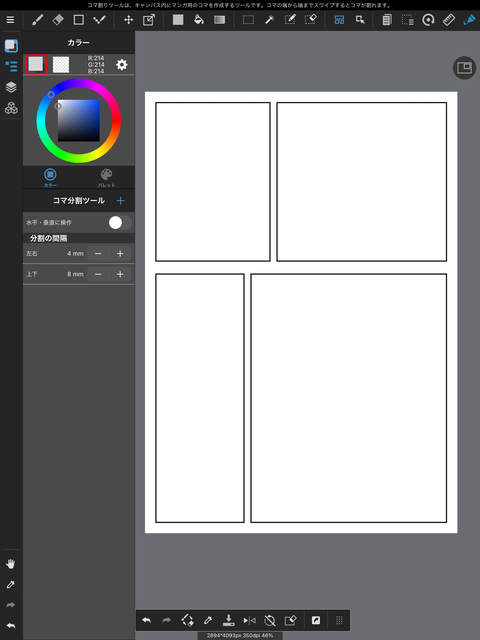Screen dimensions: 480x640
Task: Toggle the 水平・垂直に操作 switch
Action: pyautogui.click(x=120, y=222)
